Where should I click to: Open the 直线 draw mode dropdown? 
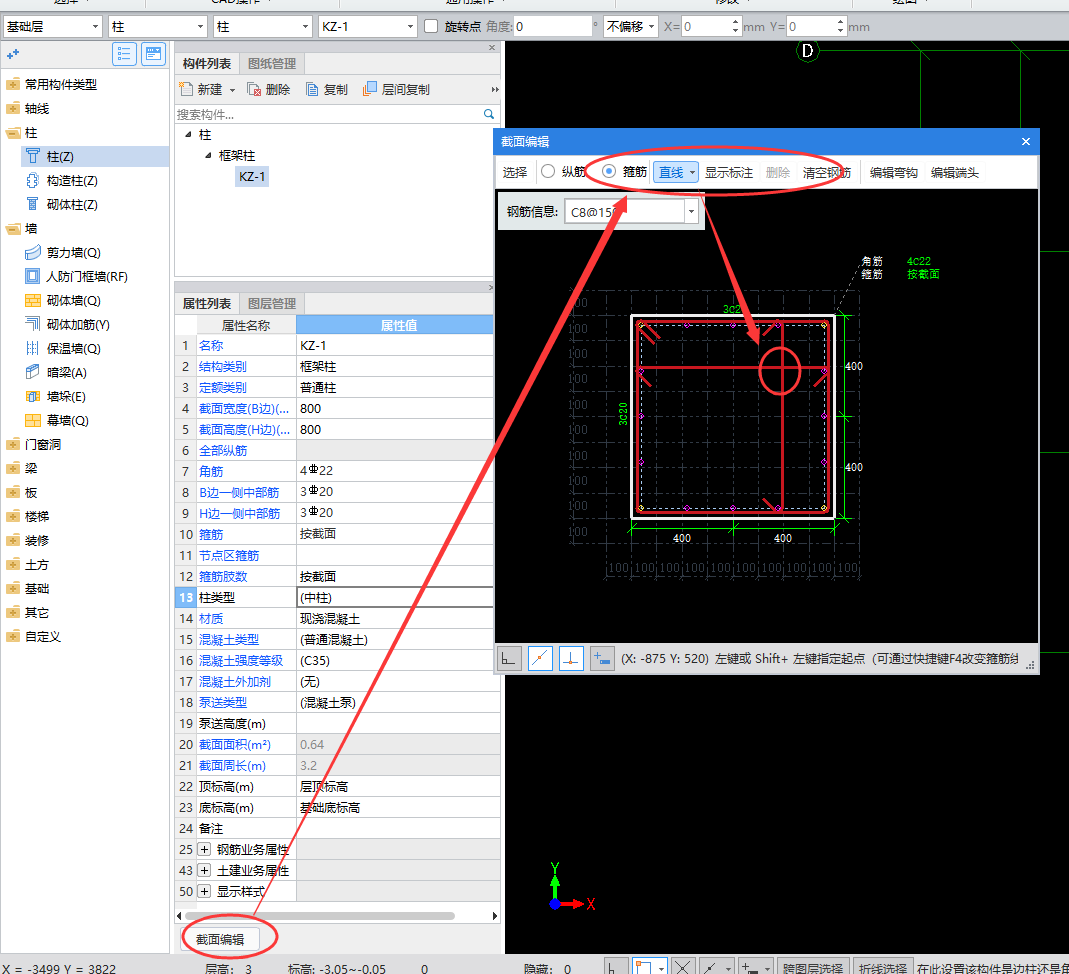tap(692, 172)
